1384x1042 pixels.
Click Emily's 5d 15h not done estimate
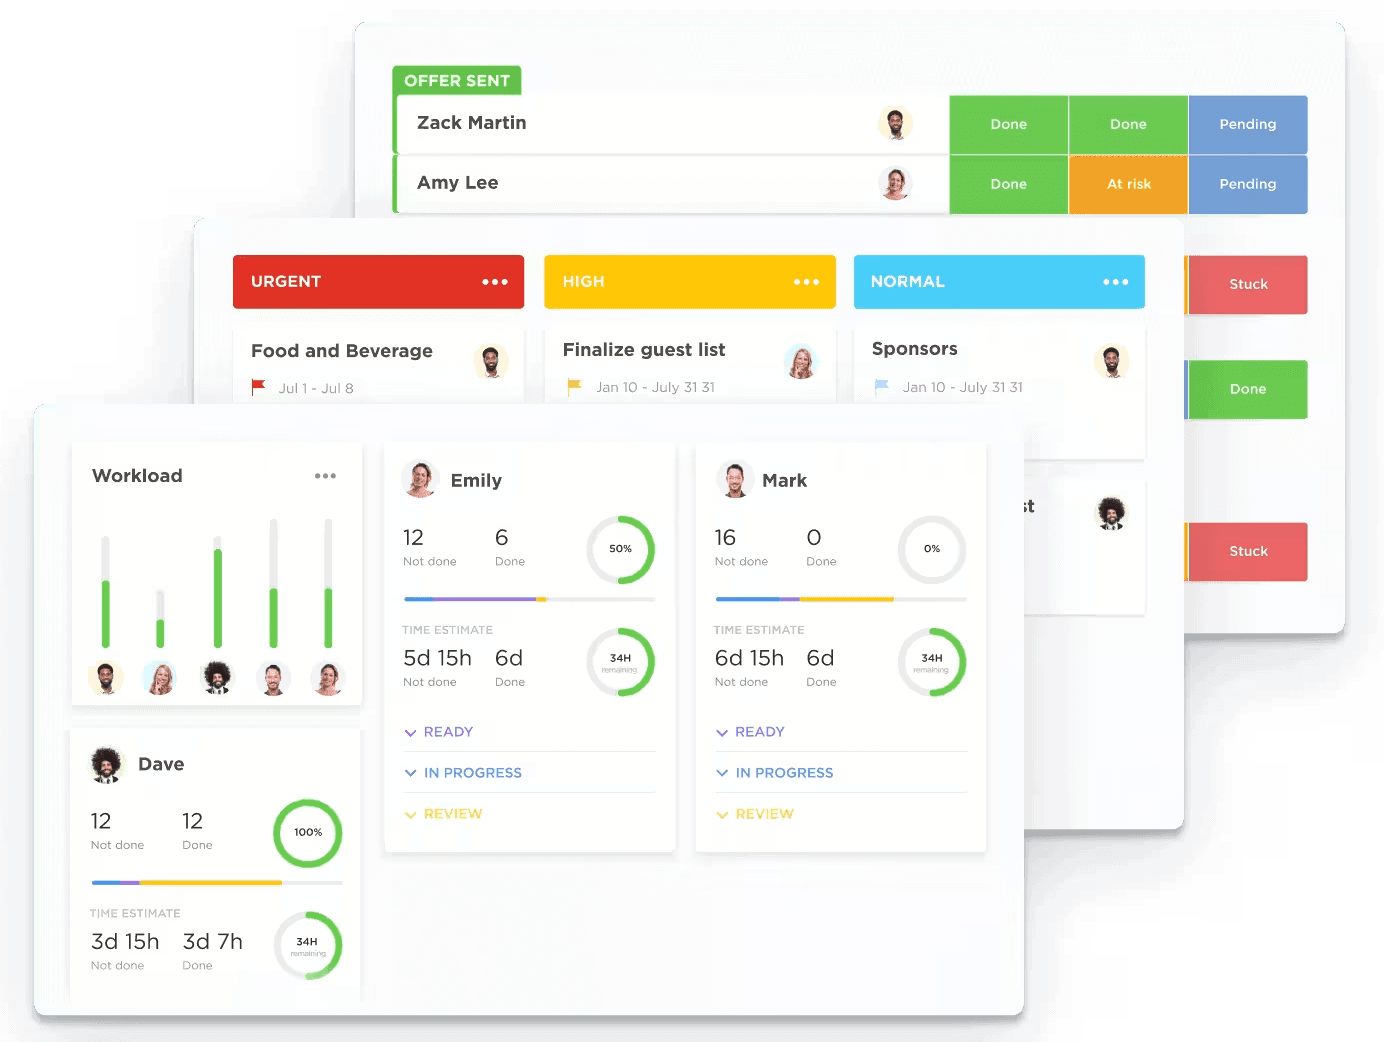pyautogui.click(x=437, y=658)
